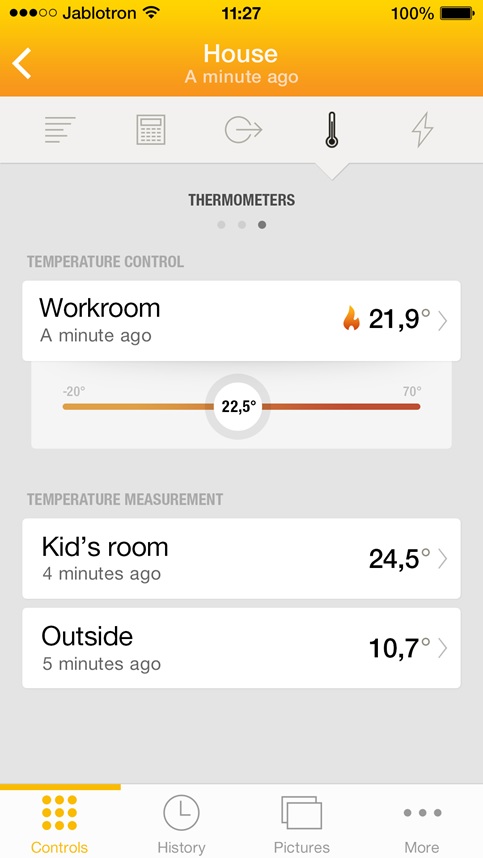
Task: Tap the Workroom heating flame icon
Action: point(351,318)
